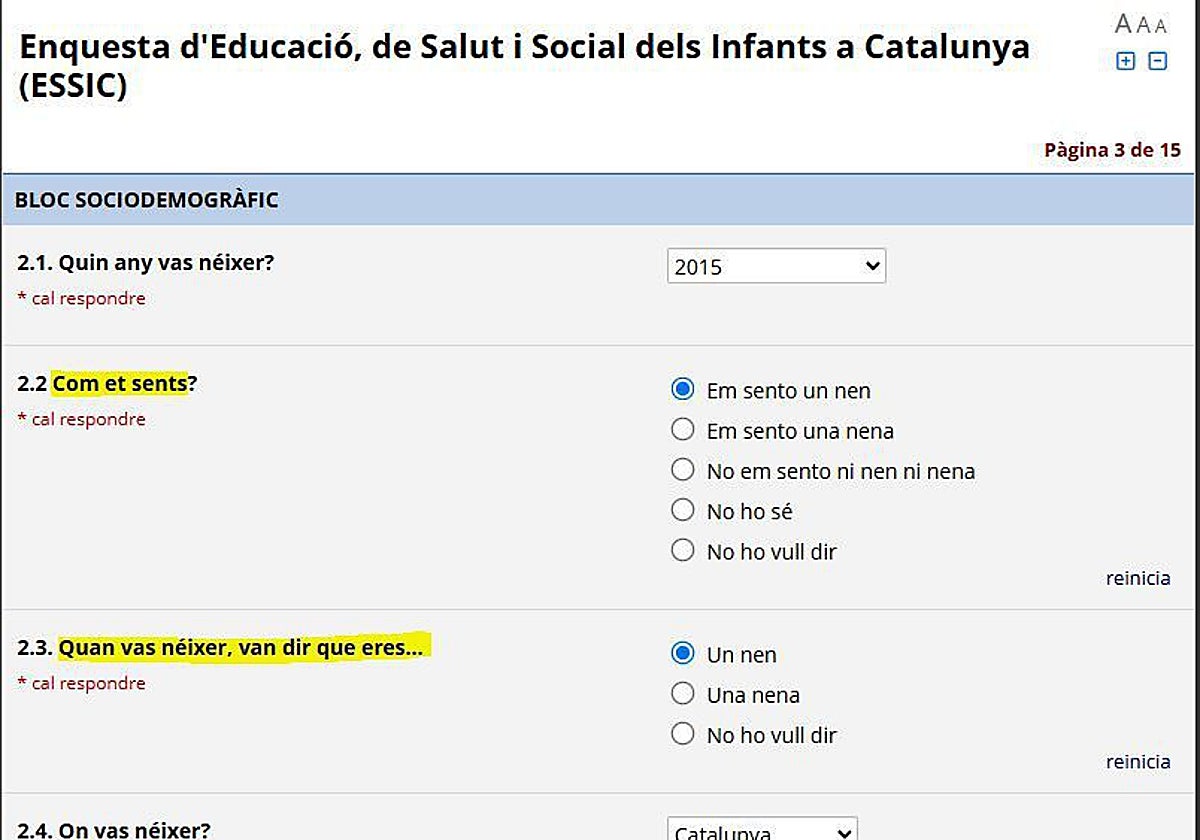Choose 'No ho vull dir' under question 2.3

683,733
